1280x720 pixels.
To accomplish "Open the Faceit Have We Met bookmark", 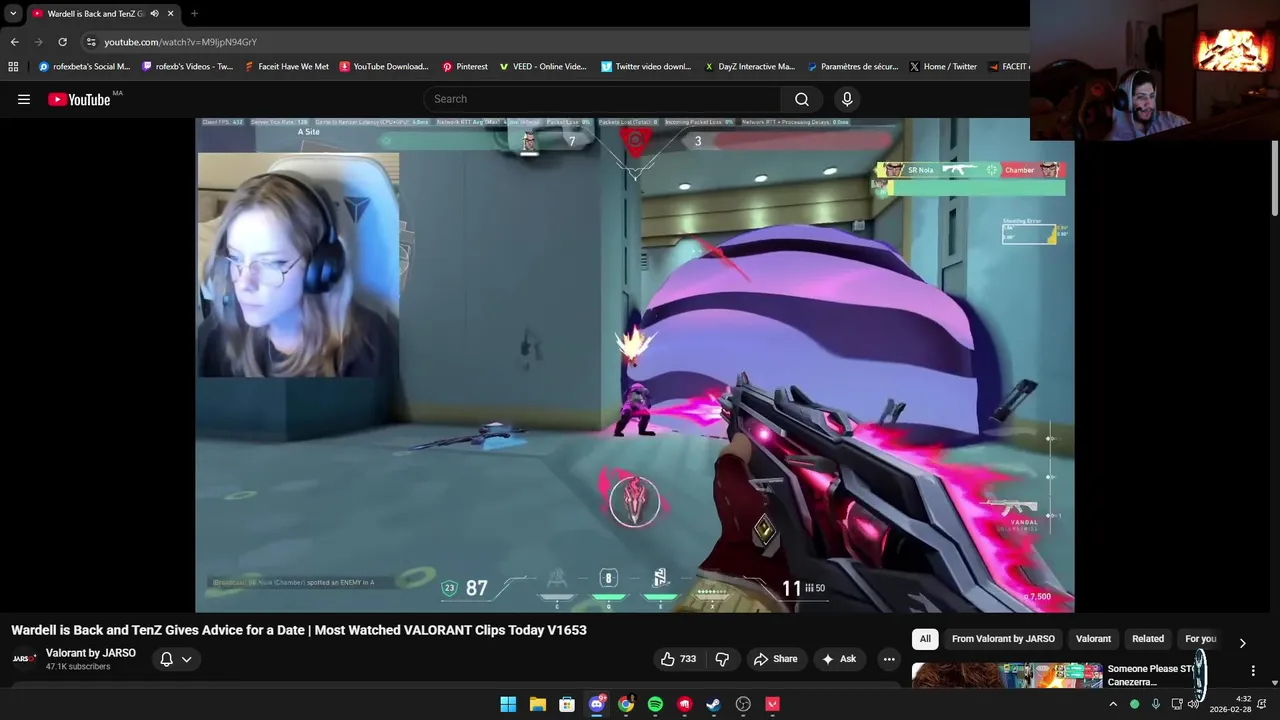I will click(286, 67).
